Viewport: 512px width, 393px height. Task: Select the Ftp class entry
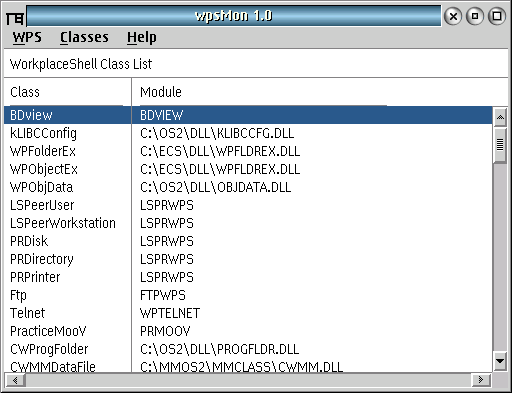click(18, 295)
